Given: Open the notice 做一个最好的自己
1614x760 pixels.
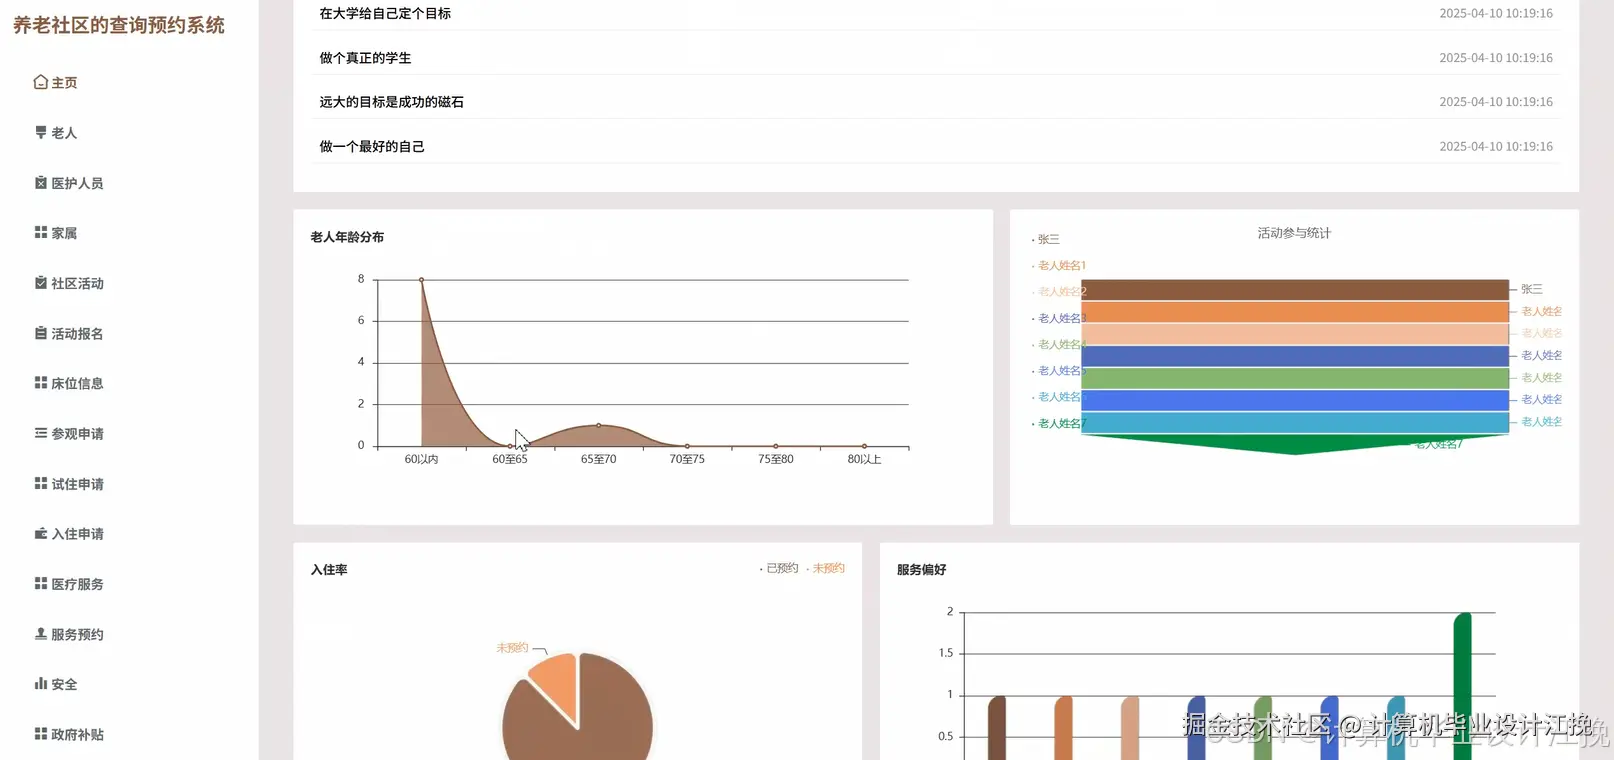Looking at the screenshot, I should point(372,146).
